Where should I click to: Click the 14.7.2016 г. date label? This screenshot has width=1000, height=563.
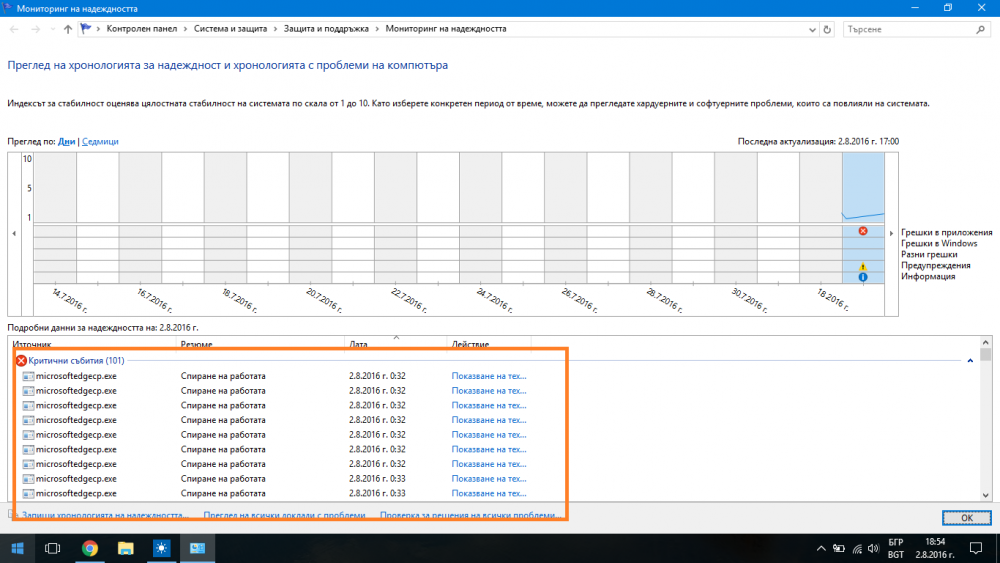click(68, 300)
